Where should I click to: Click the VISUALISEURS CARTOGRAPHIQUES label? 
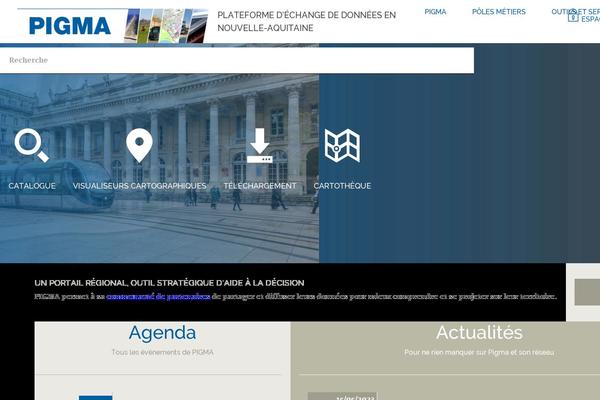point(140,186)
